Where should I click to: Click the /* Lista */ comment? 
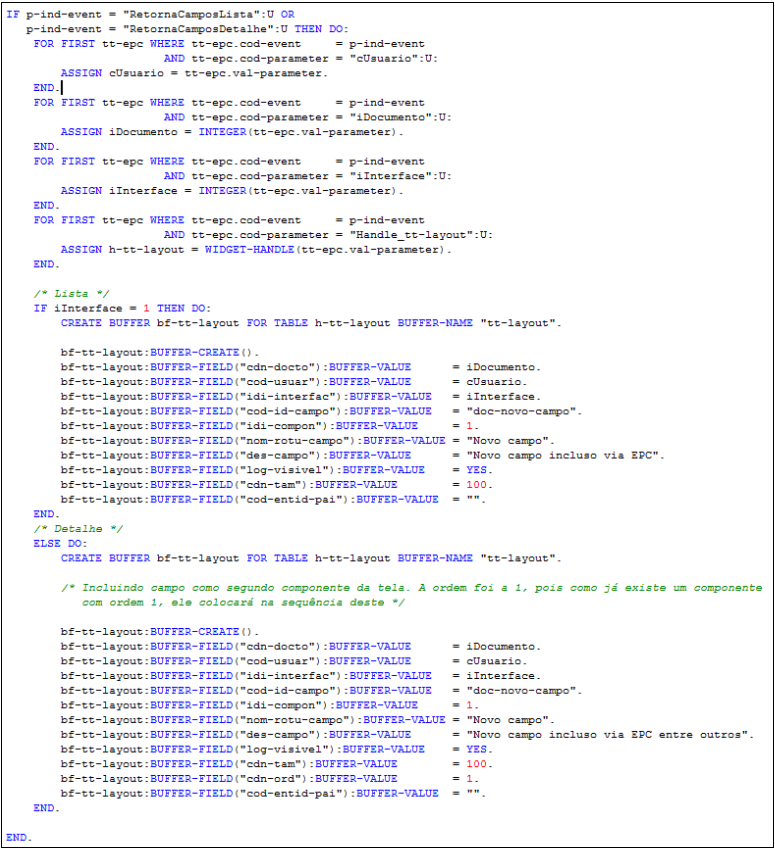click(71, 294)
